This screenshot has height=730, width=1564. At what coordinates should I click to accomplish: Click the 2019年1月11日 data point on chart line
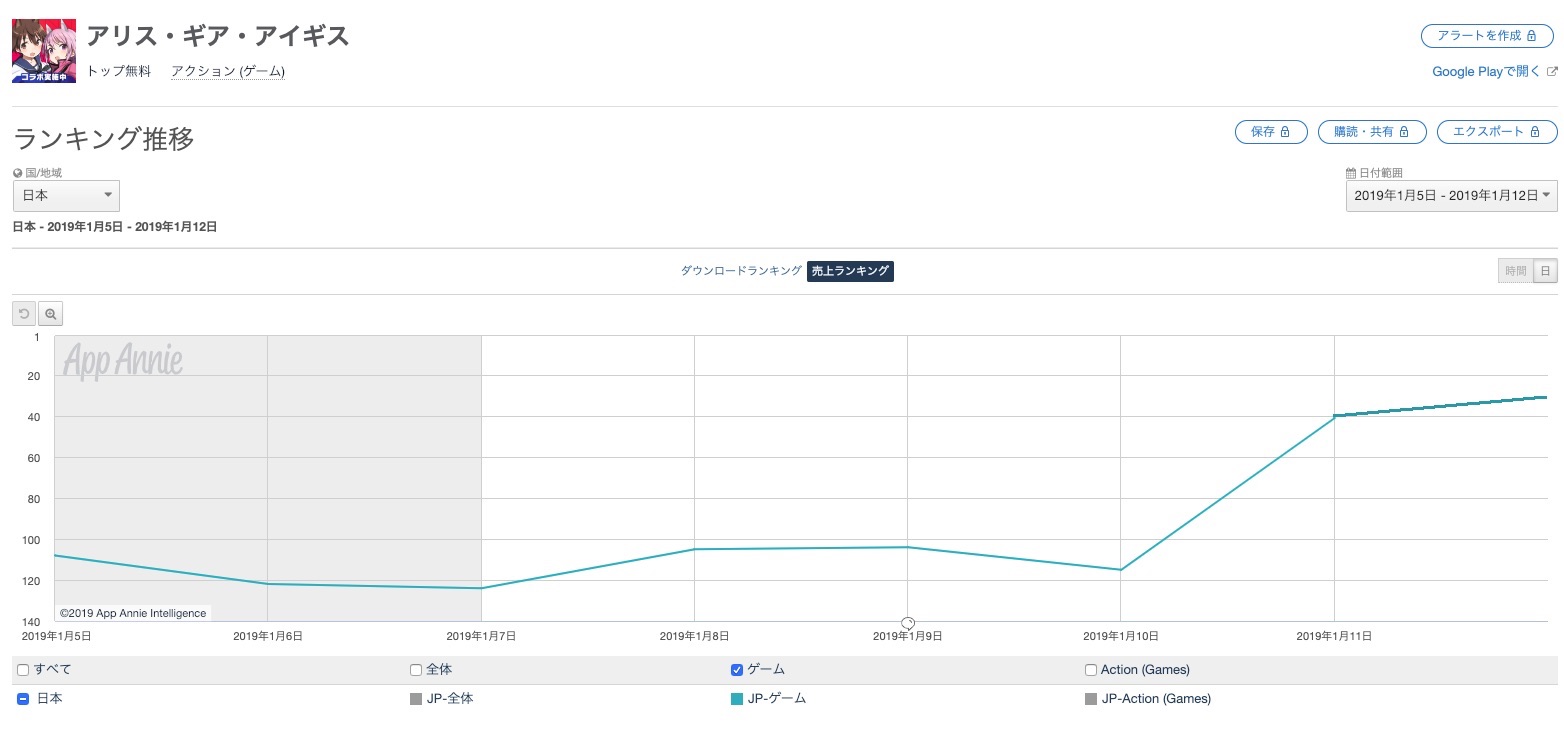[x=1334, y=416]
